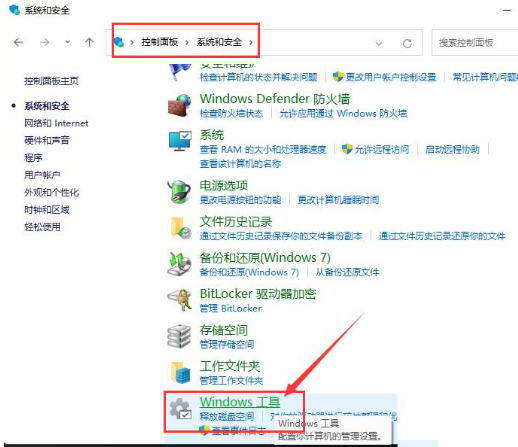This screenshot has width=518, height=447.
Task: Select the 控制面板 breadcrumb
Action: click(x=159, y=42)
